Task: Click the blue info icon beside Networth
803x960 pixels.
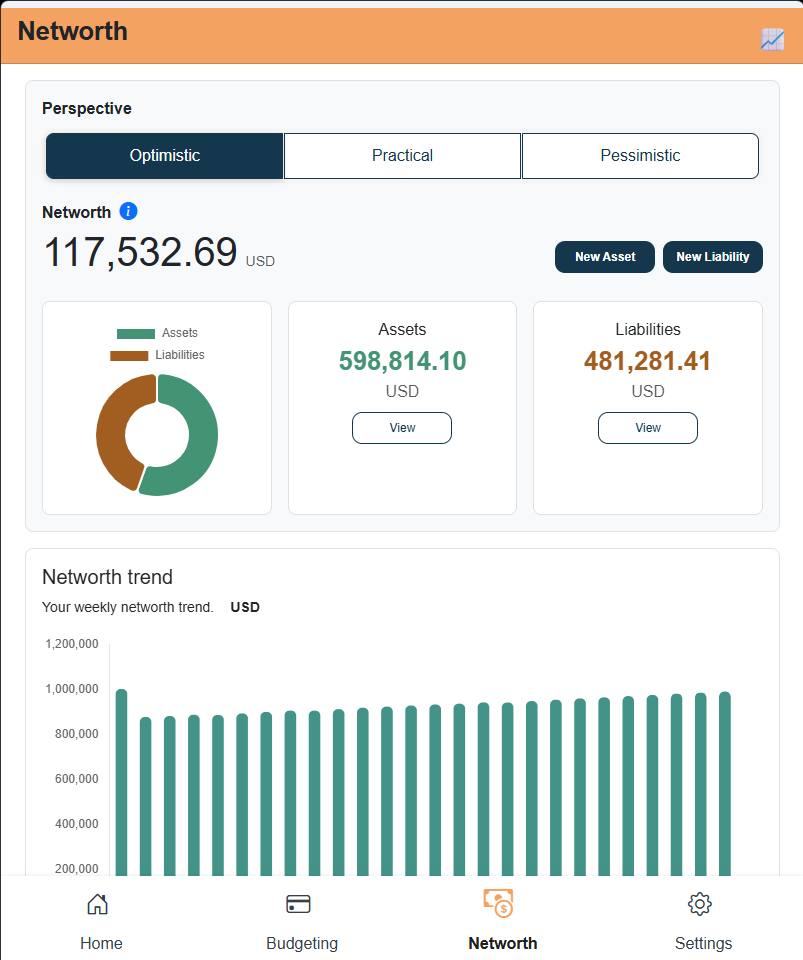Action: [128, 211]
